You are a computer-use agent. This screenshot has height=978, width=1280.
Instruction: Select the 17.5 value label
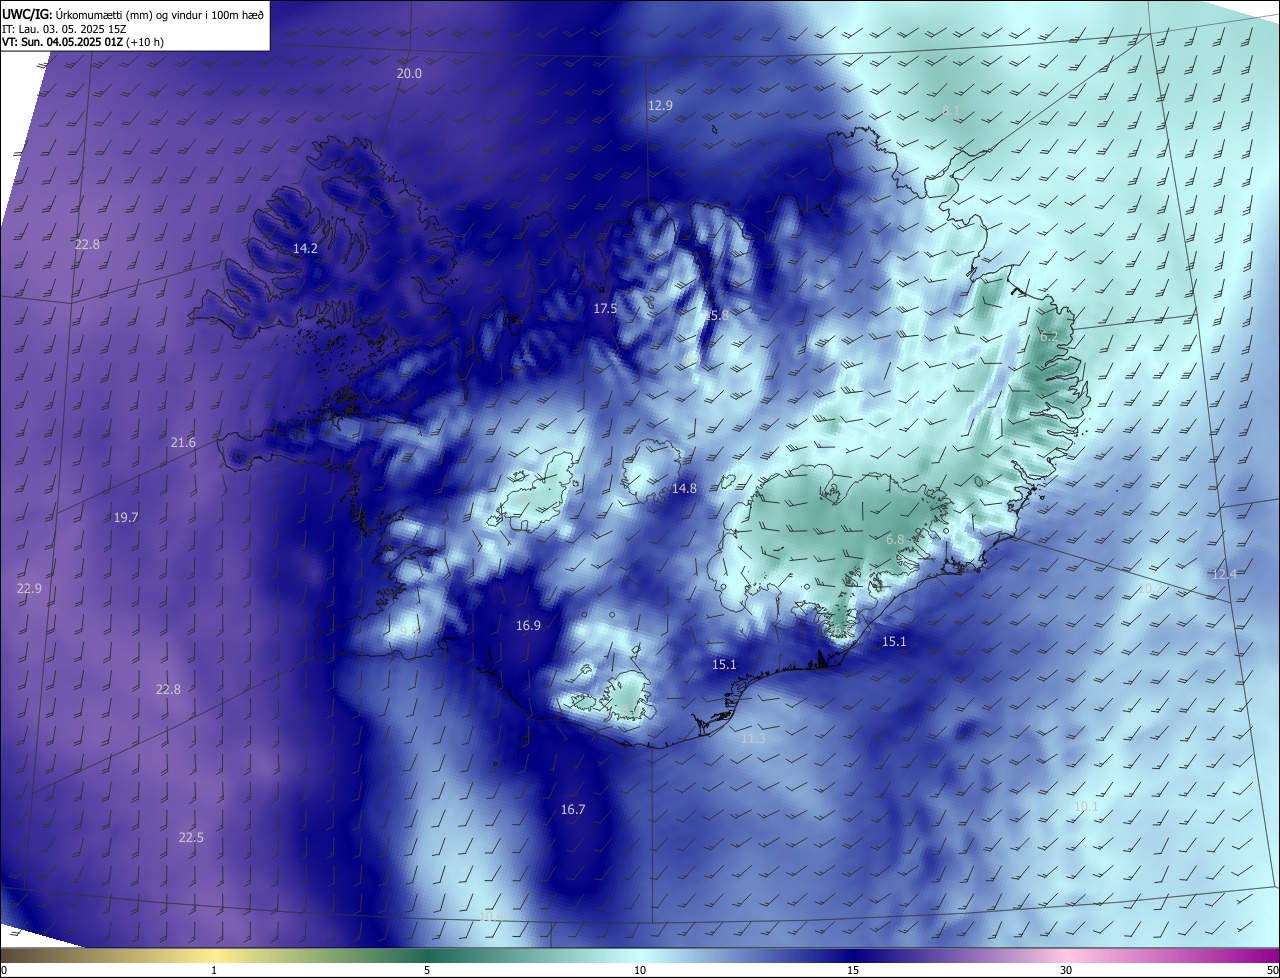605,309
